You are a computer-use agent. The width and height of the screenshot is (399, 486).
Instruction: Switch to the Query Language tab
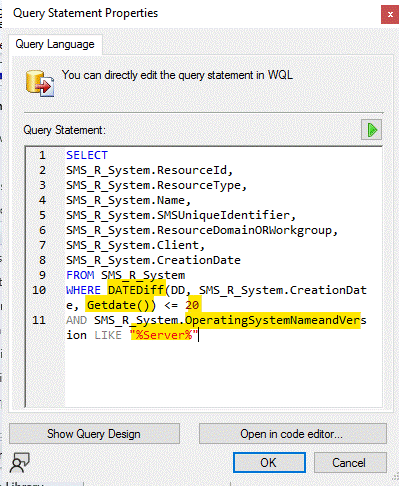click(x=55, y=44)
